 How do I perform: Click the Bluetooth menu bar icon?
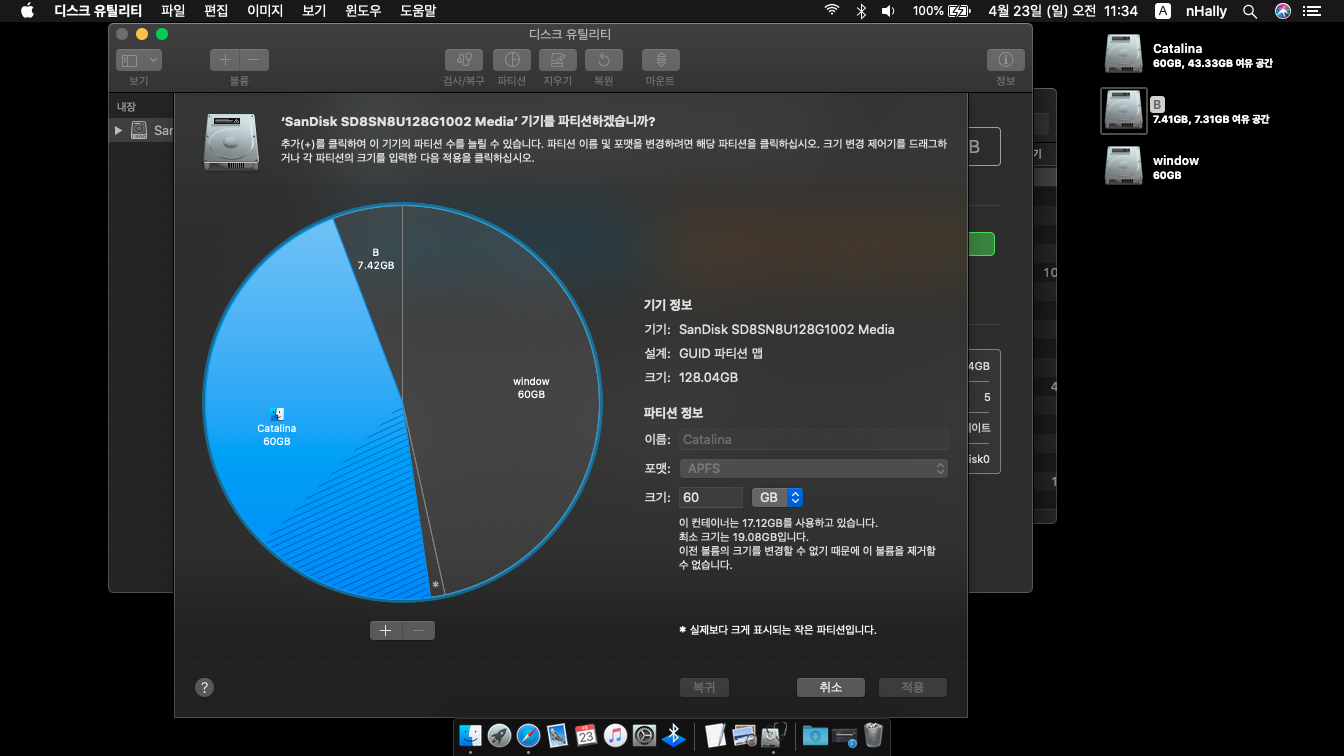click(x=861, y=11)
